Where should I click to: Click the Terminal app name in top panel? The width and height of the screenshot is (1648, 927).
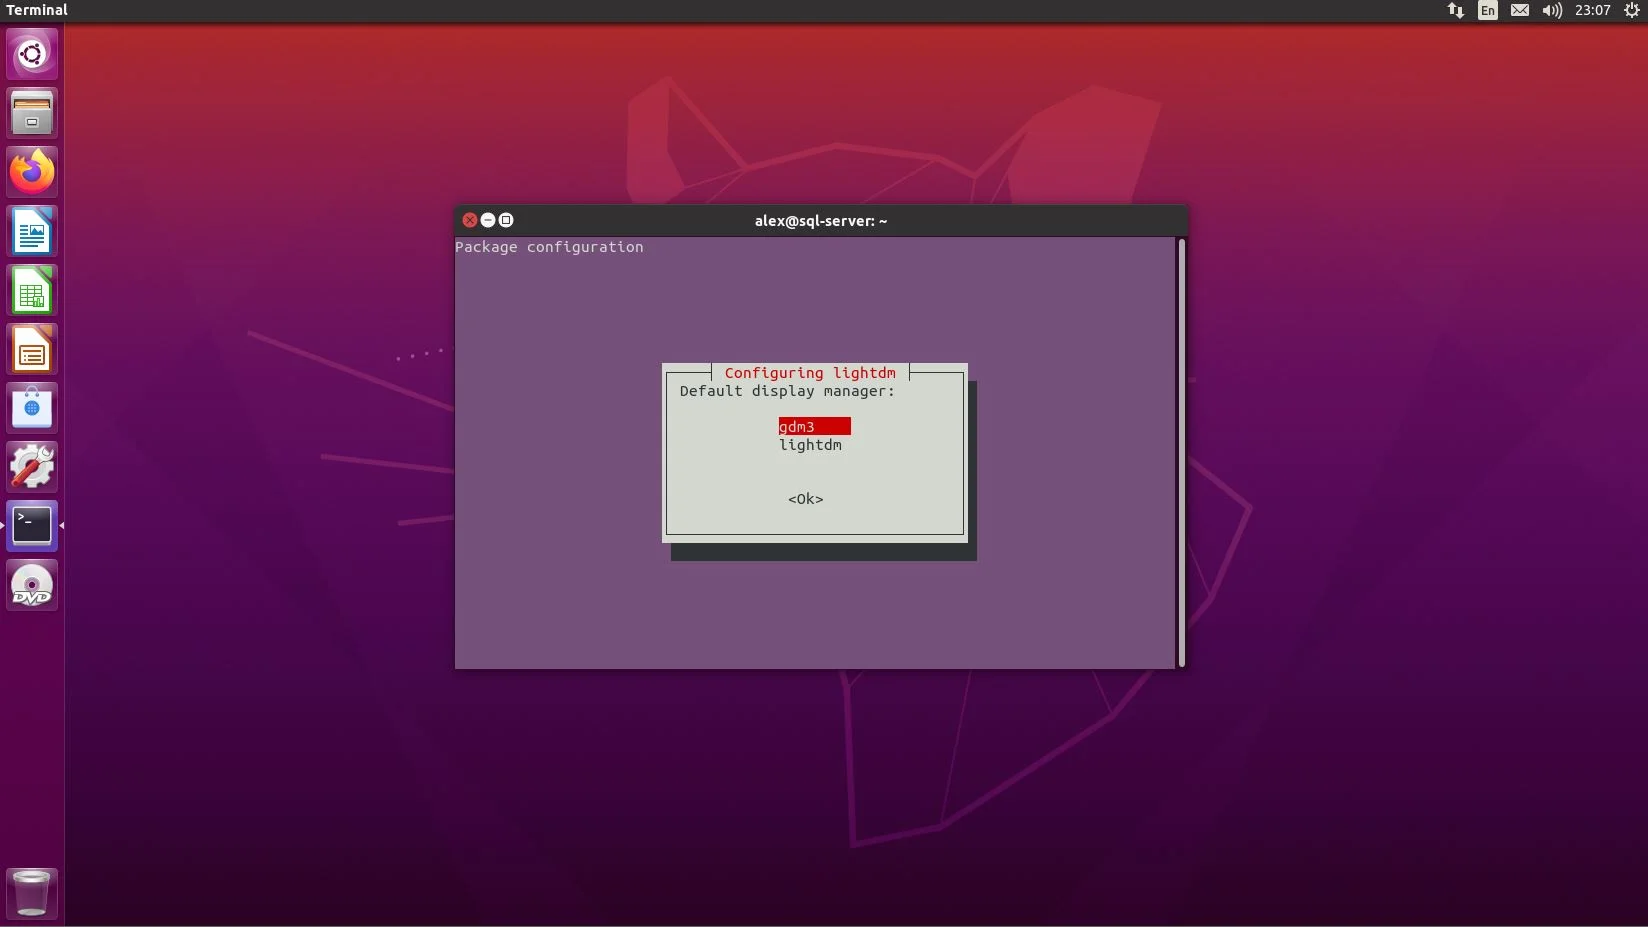[x=37, y=10]
